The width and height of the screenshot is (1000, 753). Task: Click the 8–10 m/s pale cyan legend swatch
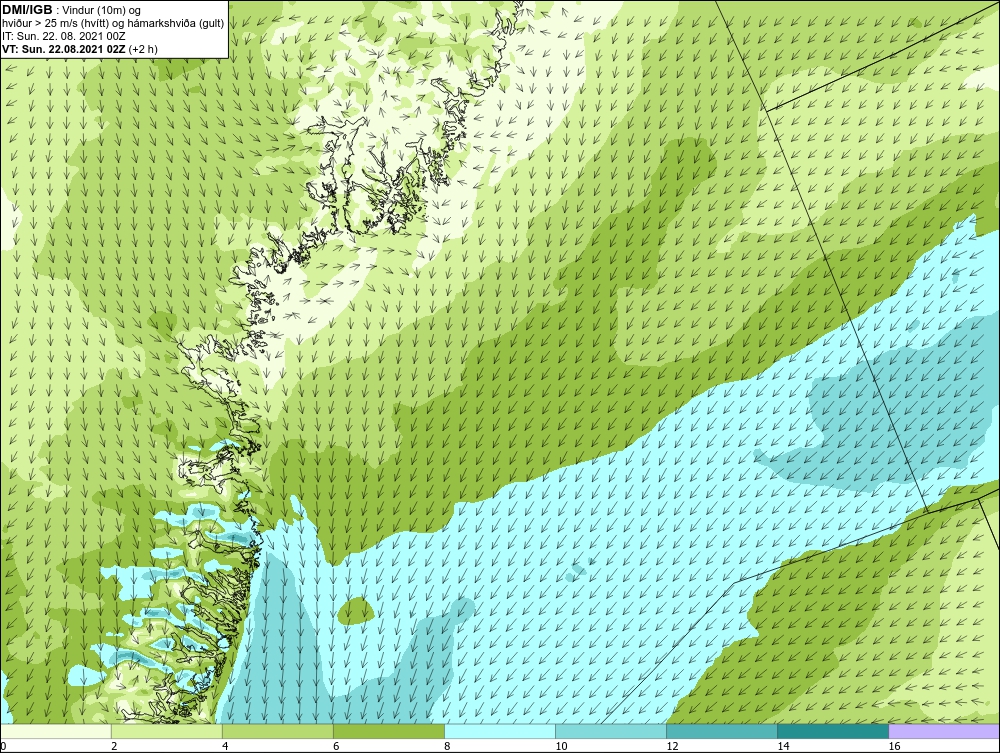pos(500,731)
